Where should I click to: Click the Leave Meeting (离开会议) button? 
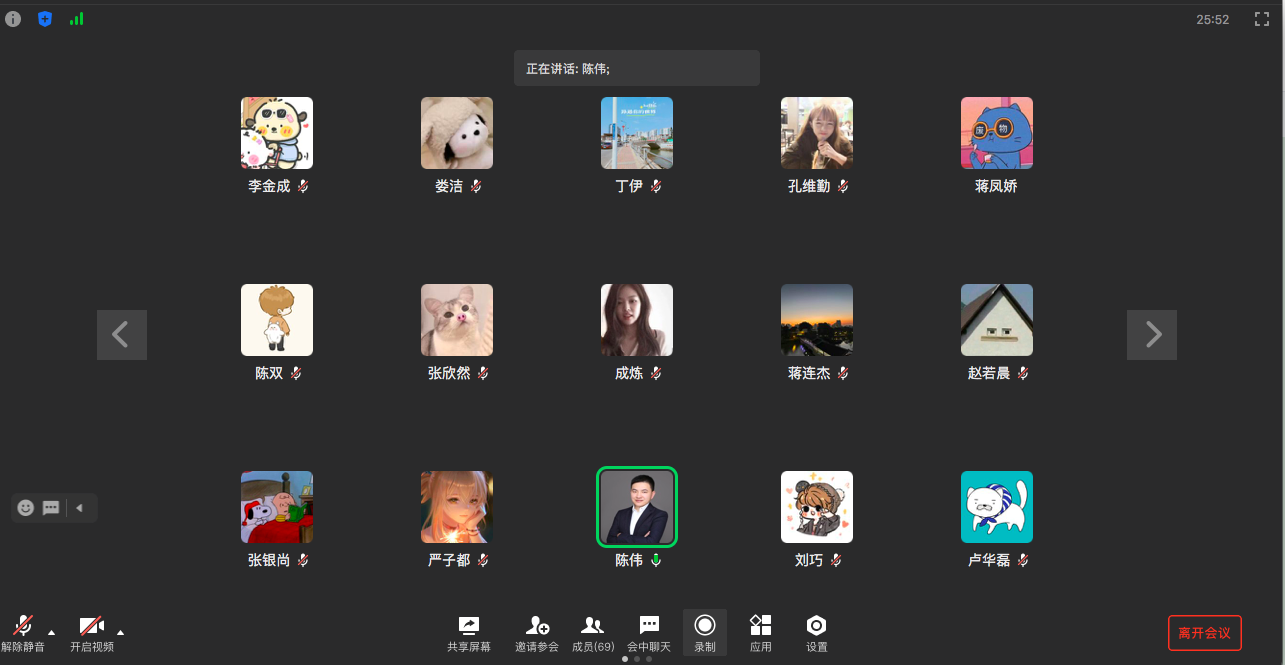pos(1204,633)
